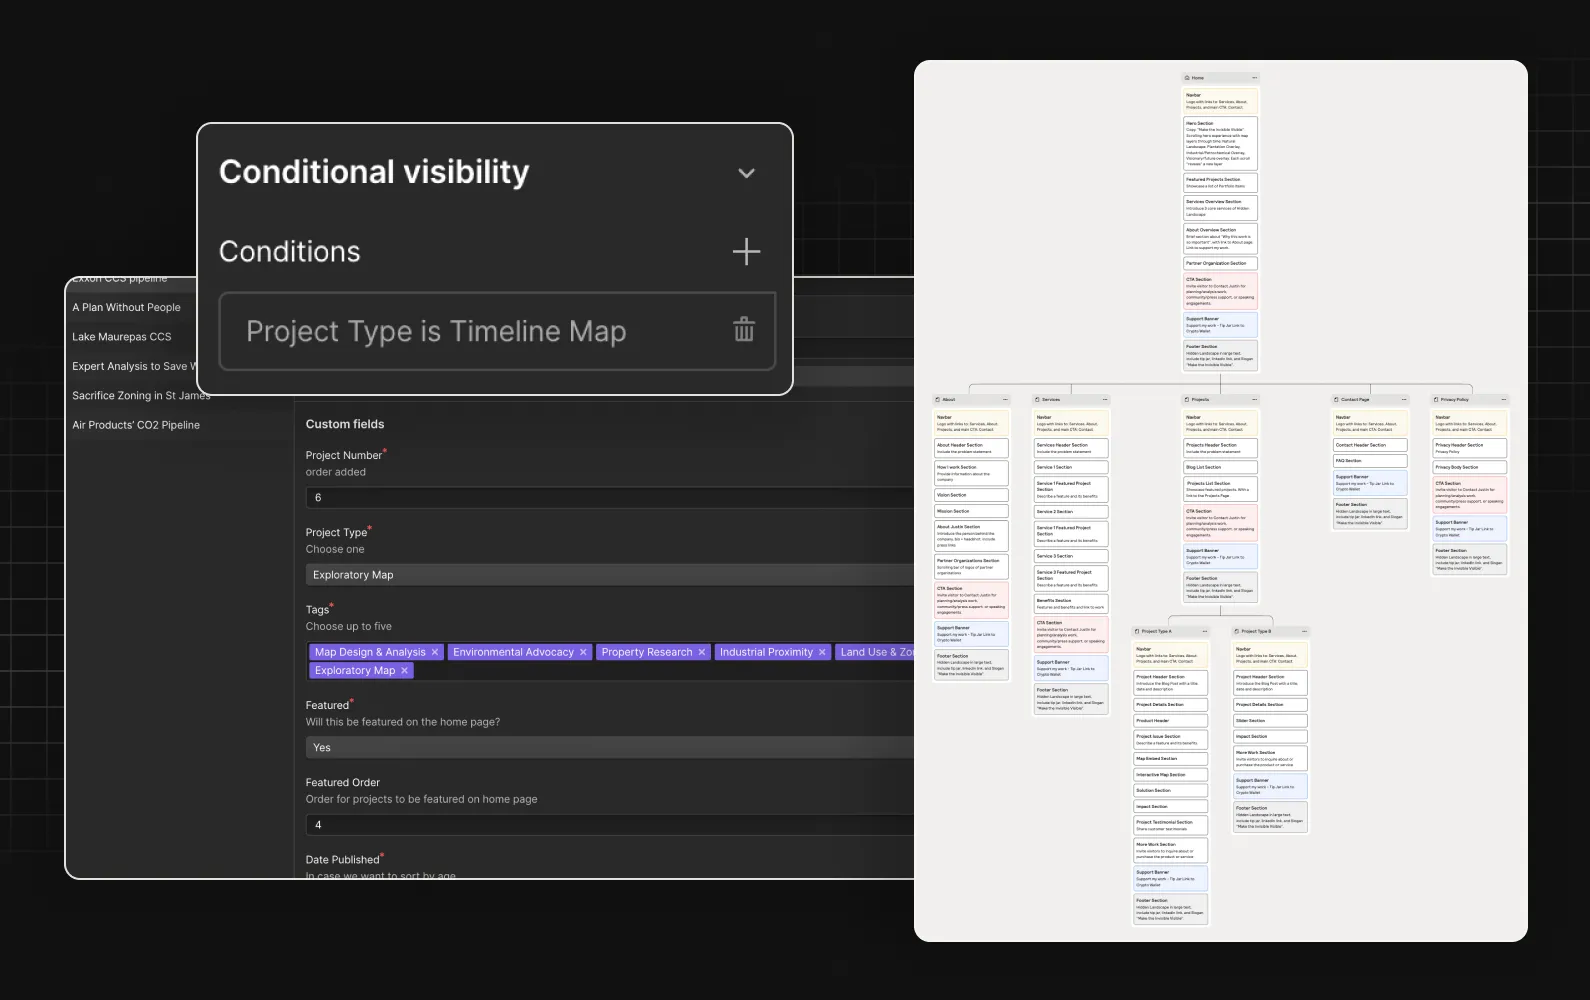Click the About page icon in sitemap
This screenshot has width=1590, height=1000.
click(x=938, y=400)
